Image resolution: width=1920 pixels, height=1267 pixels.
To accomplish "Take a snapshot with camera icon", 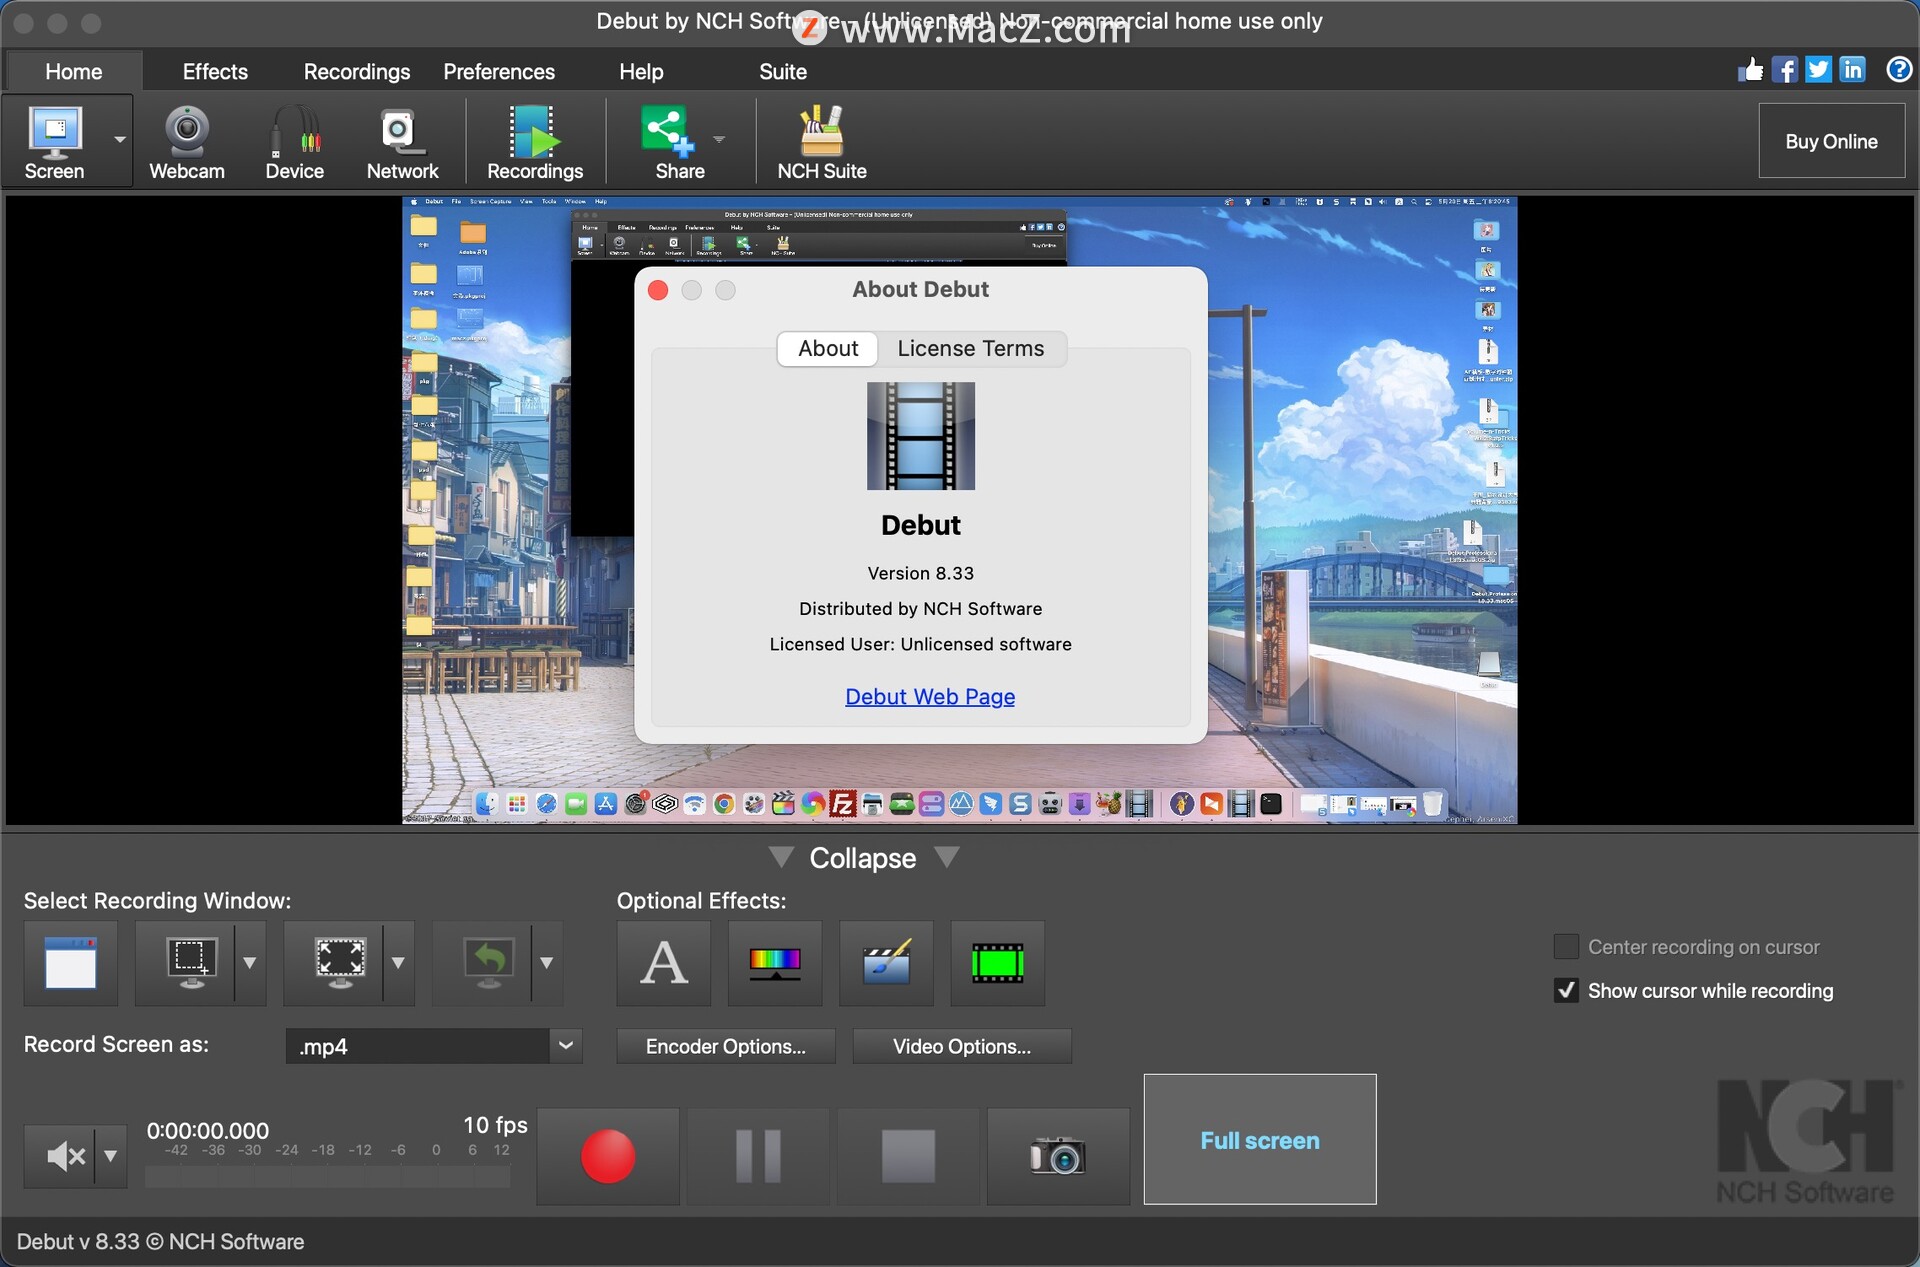I will click(x=1058, y=1156).
